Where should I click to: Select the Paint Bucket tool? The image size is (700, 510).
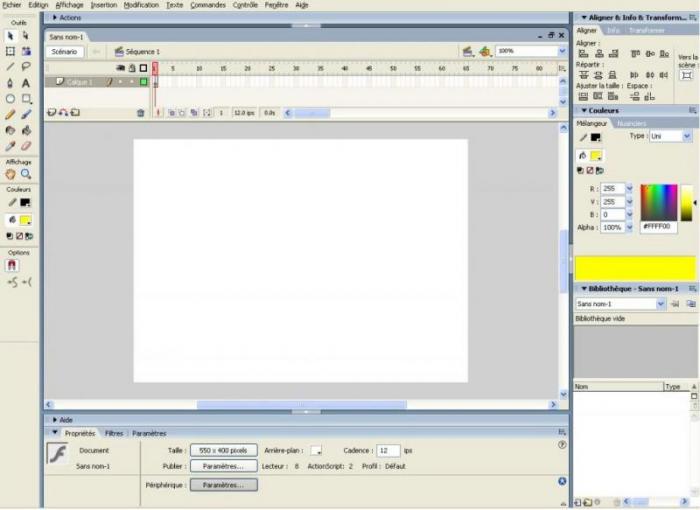(26, 130)
